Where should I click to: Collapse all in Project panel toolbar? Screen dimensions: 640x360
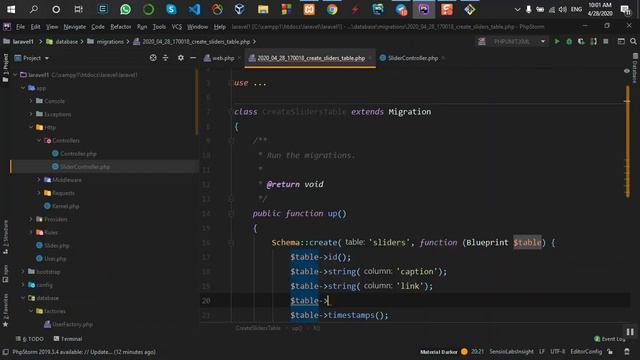(165, 58)
